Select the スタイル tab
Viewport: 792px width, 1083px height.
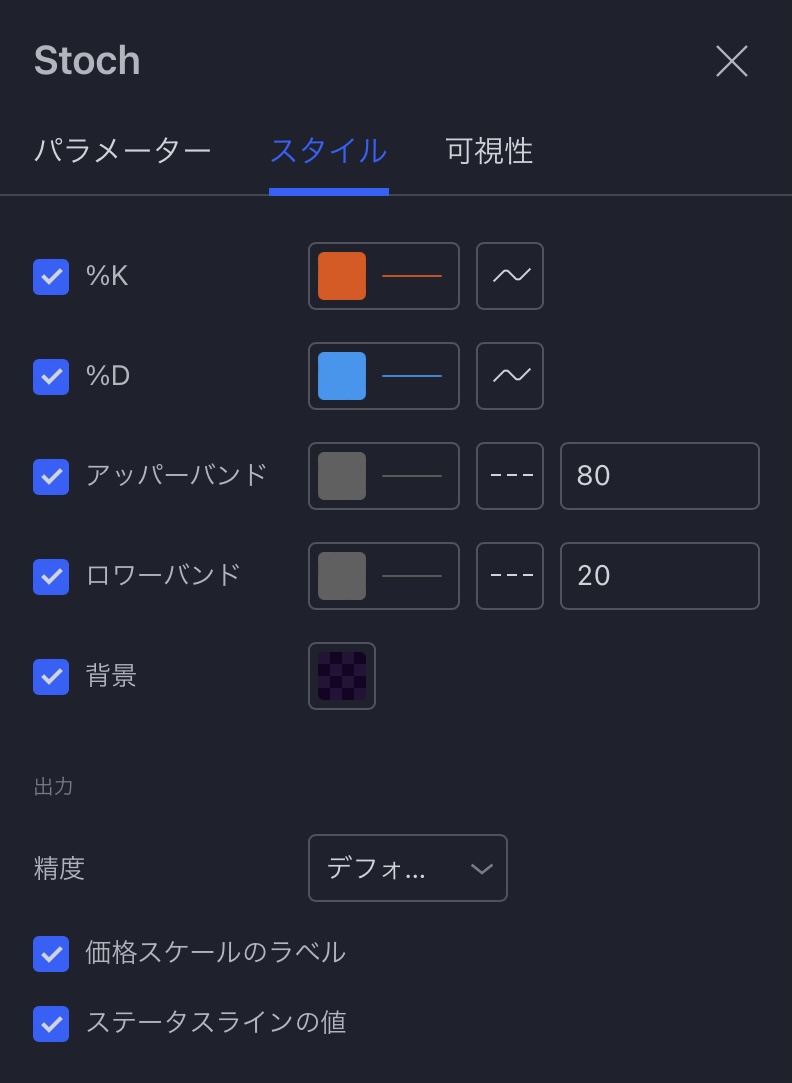coord(328,152)
